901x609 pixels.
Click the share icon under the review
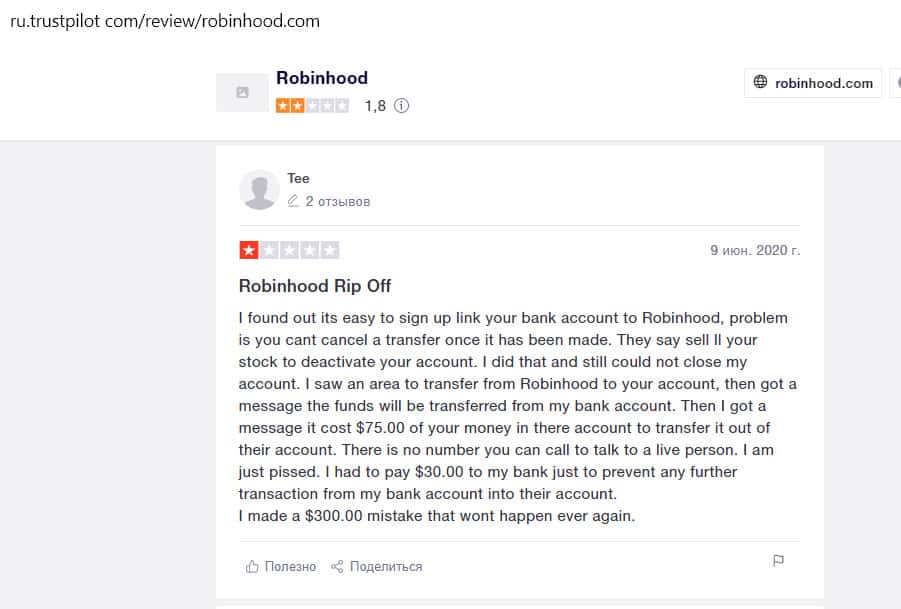(337, 567)
